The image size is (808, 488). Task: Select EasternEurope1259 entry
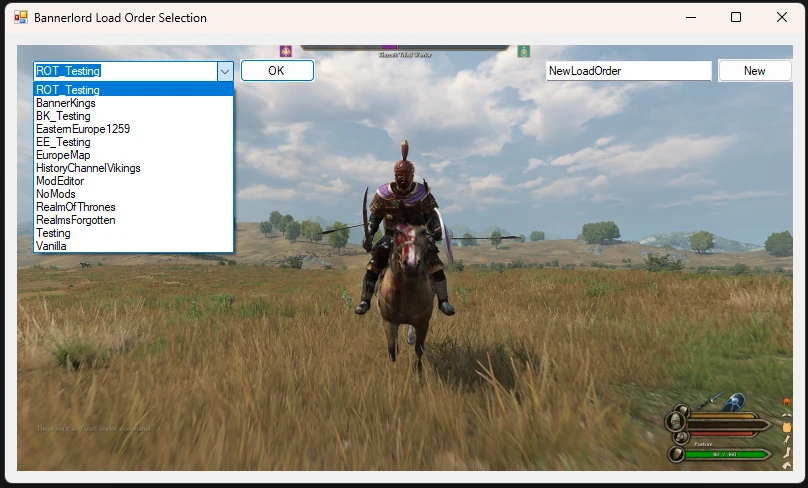coord(133,129)
